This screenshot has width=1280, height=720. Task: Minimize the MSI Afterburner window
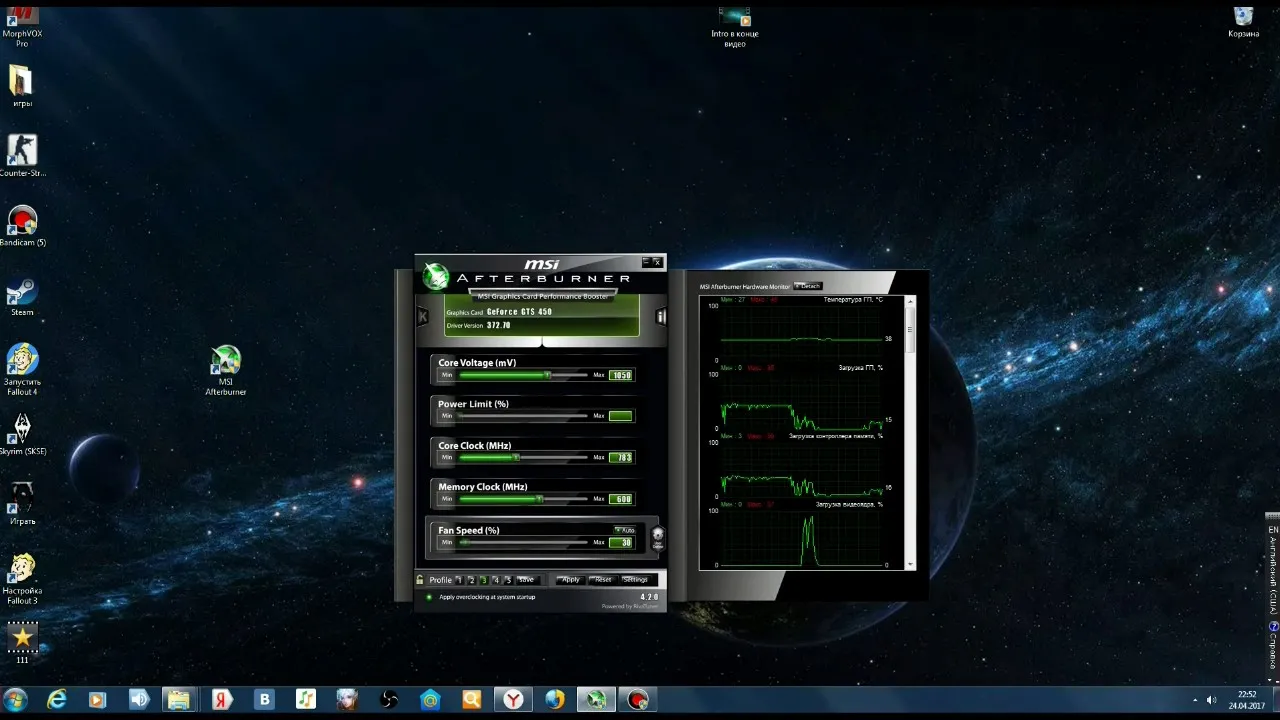647,263
